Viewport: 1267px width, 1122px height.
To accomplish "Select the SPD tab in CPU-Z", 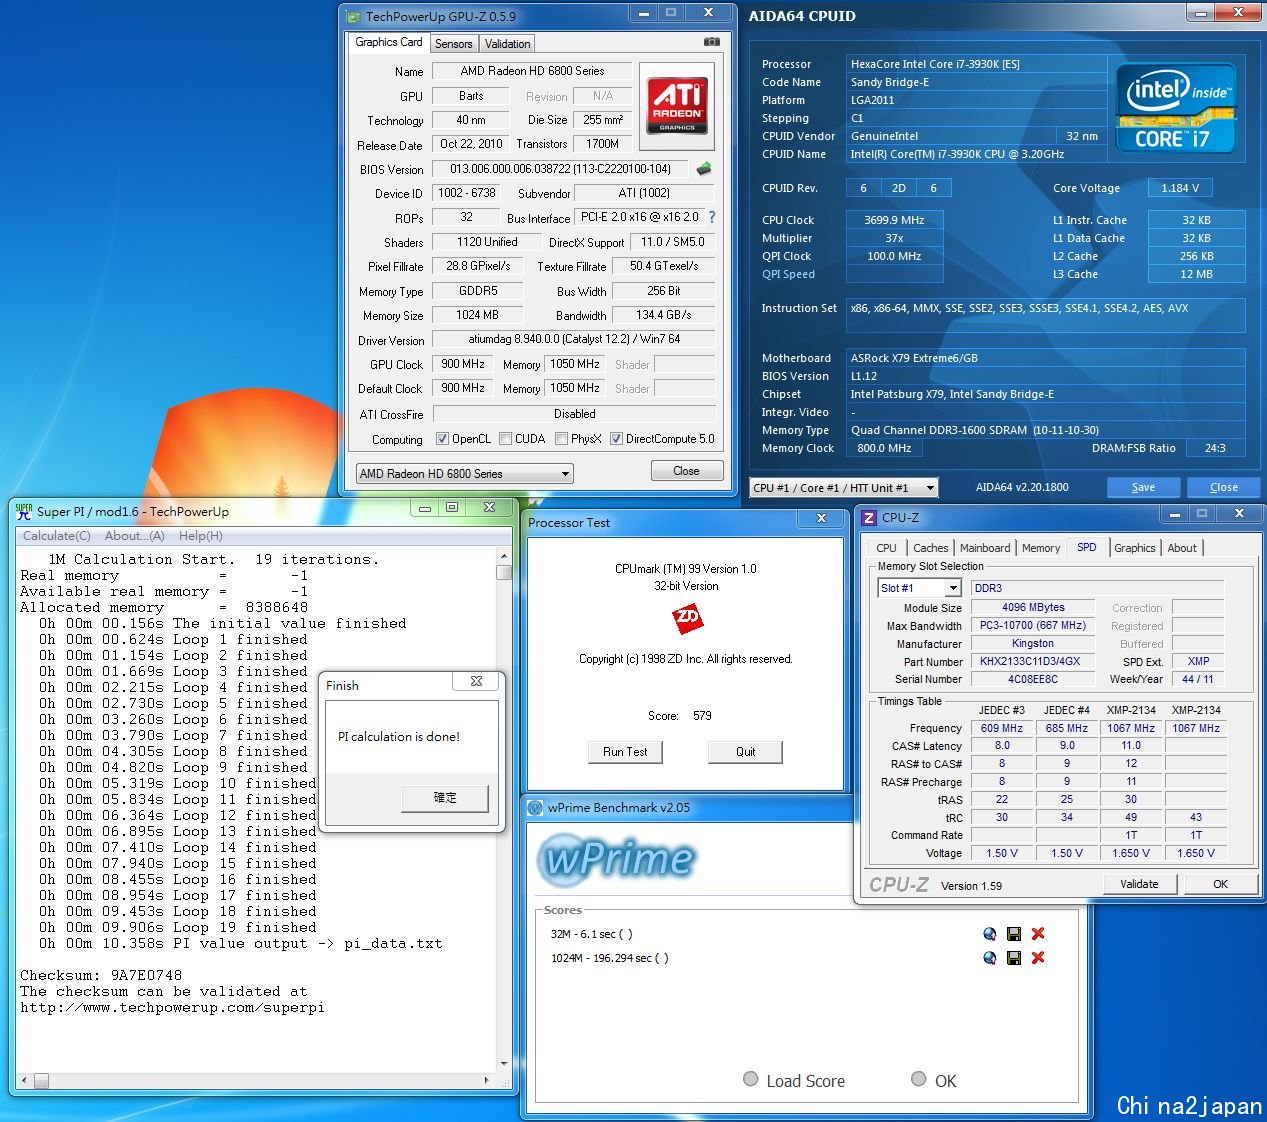I will (x=1087, y=547).
